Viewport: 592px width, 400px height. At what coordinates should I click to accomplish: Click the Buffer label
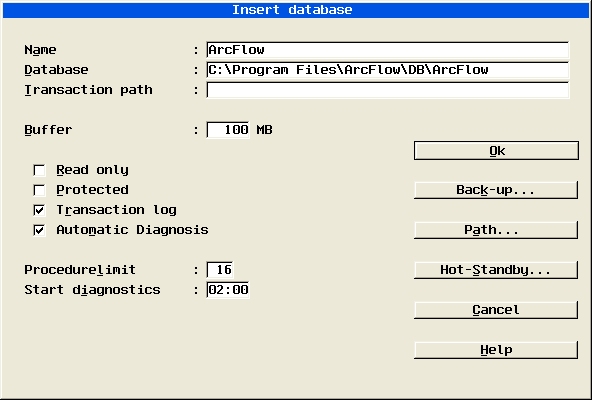[x=48, y=130]
